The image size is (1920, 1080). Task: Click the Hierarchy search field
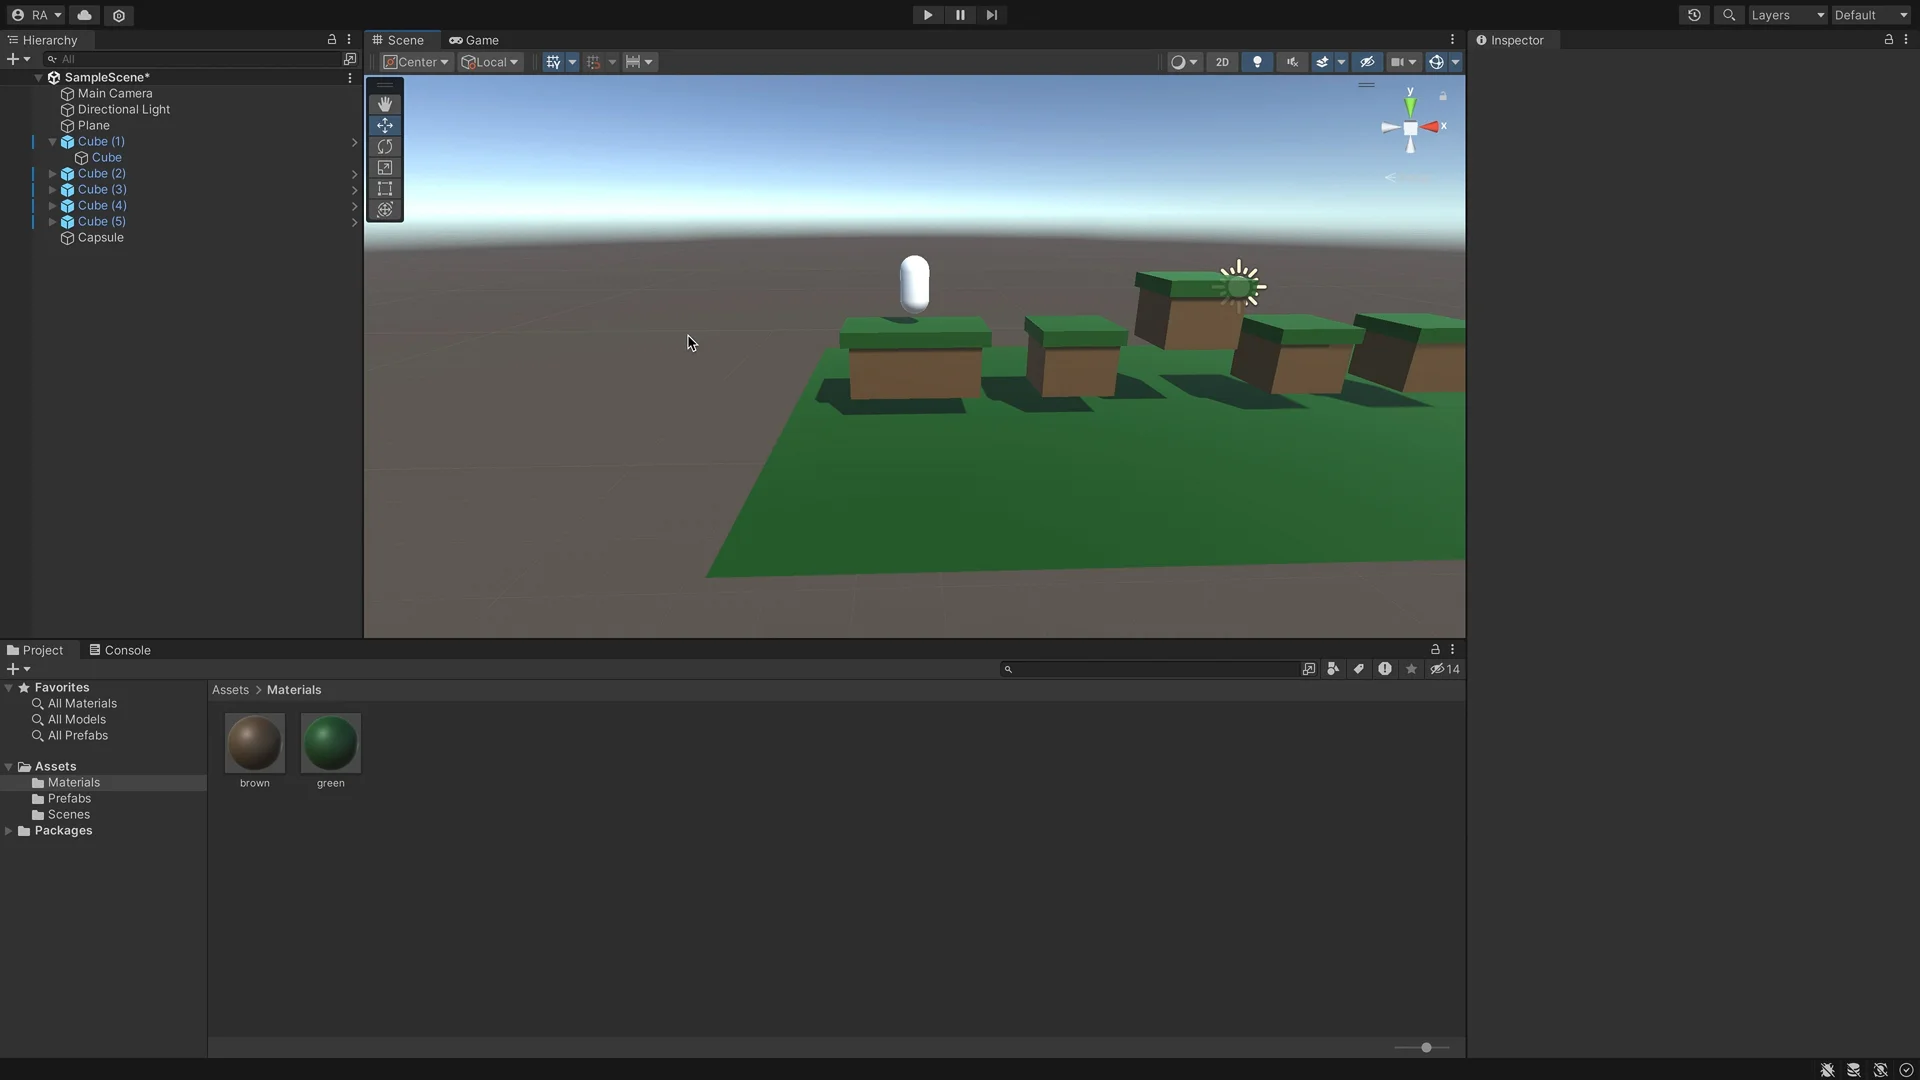192,59
